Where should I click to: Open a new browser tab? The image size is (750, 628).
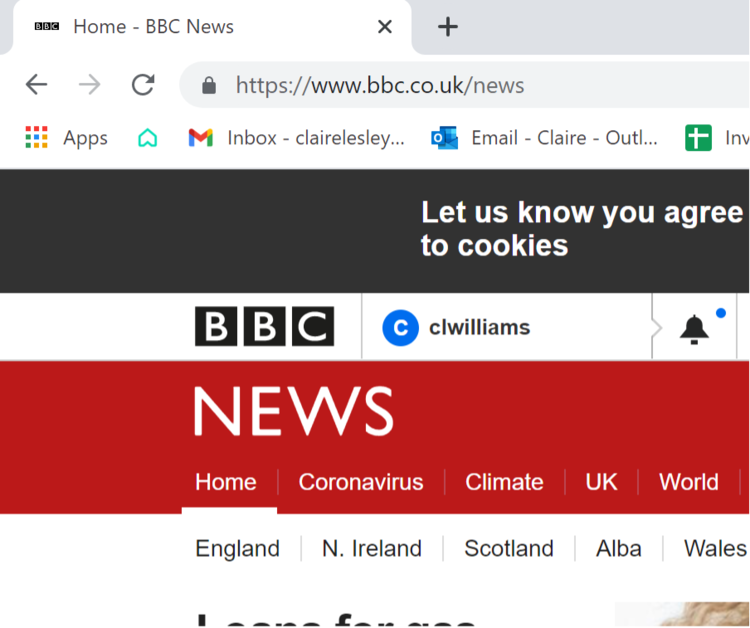448,27
